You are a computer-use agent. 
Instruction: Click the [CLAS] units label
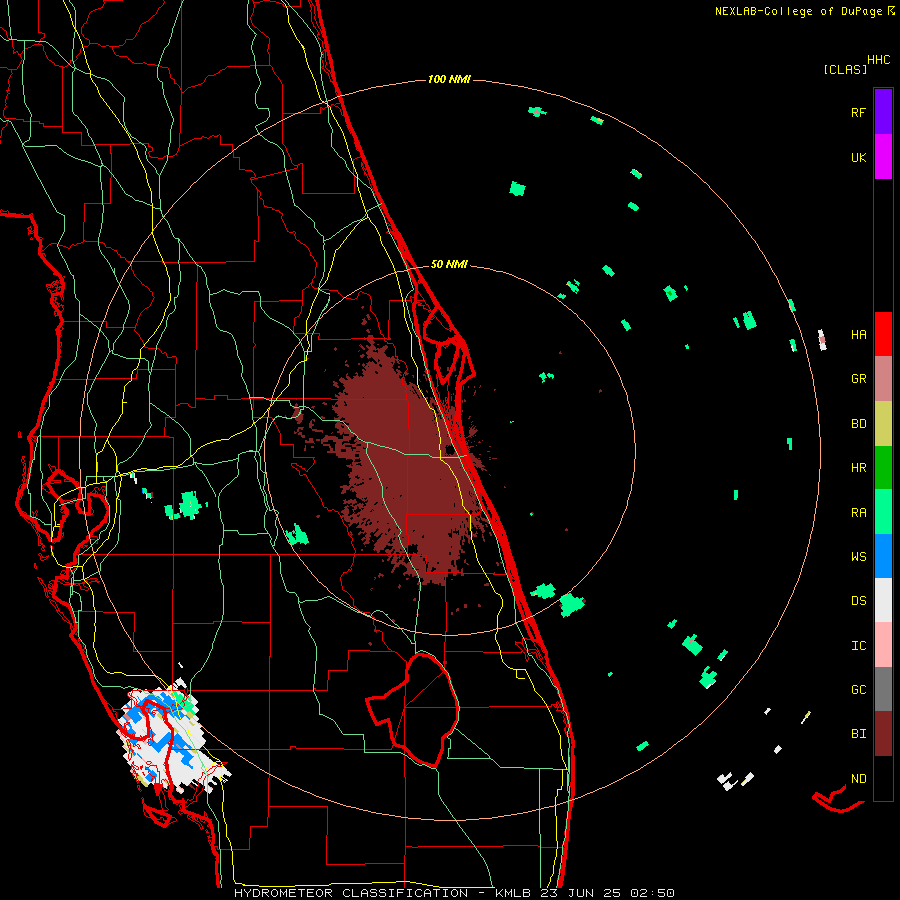845,70
